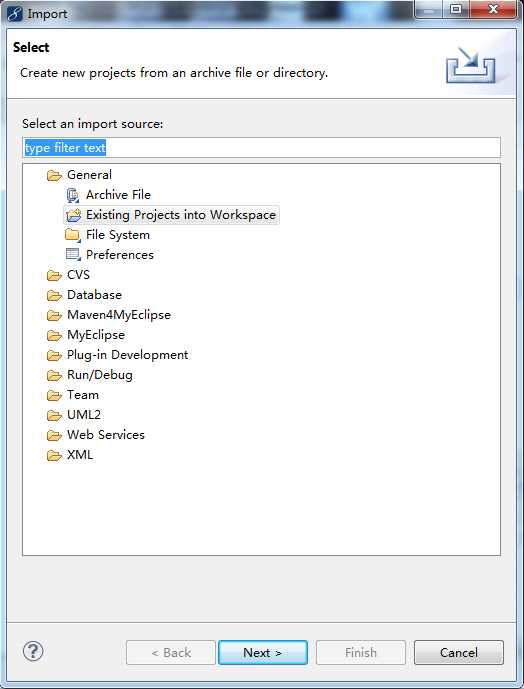Click the Preferences import icon
524x689 pixels.
(x=73, y=255)
